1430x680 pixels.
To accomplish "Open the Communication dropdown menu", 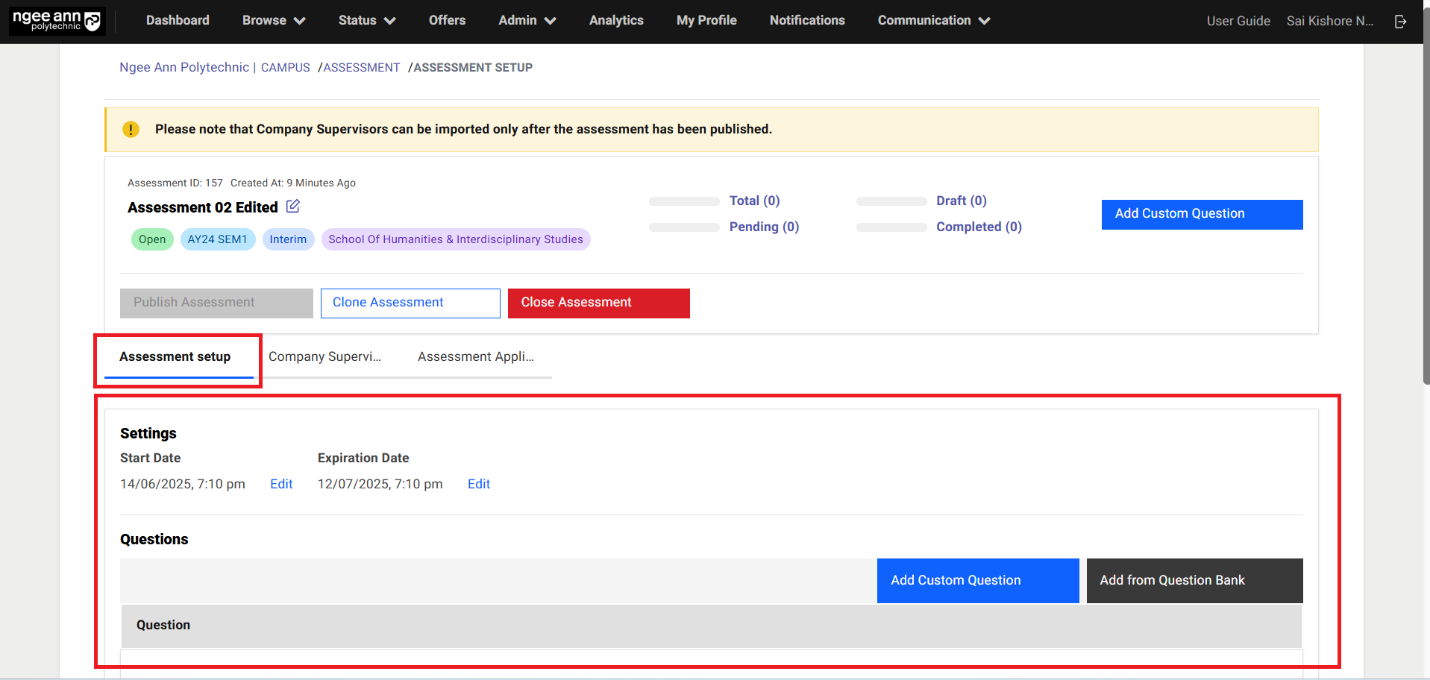I will pos(933,21).
